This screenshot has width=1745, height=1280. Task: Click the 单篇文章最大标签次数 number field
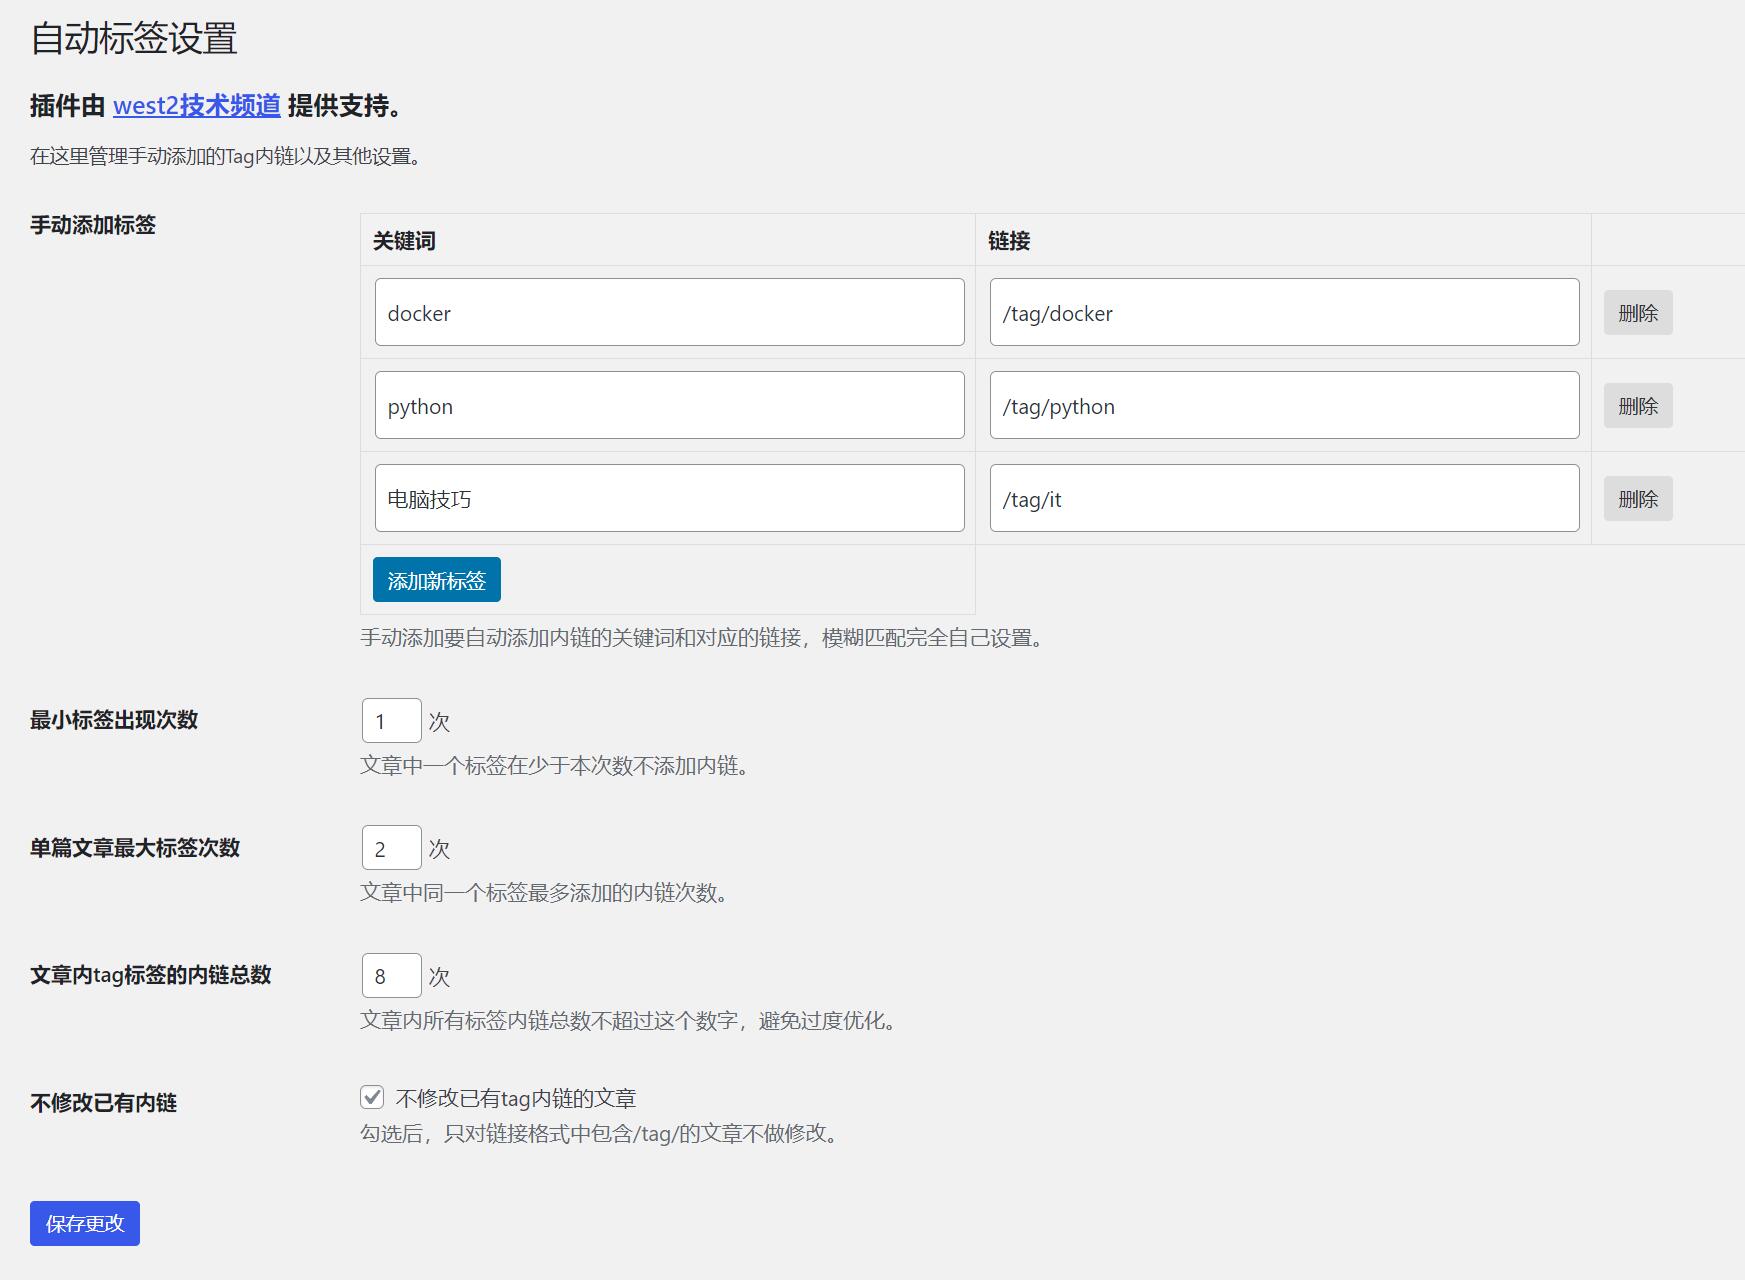click(x=392, y=848)
